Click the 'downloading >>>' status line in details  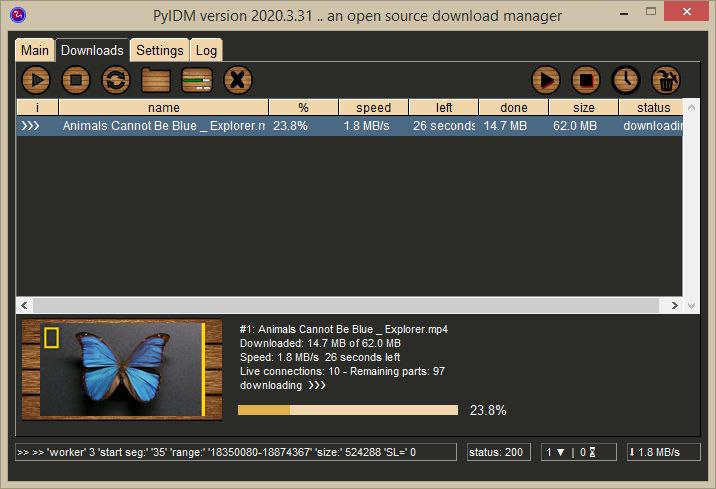pyautogui.click(x=283, y=385)
